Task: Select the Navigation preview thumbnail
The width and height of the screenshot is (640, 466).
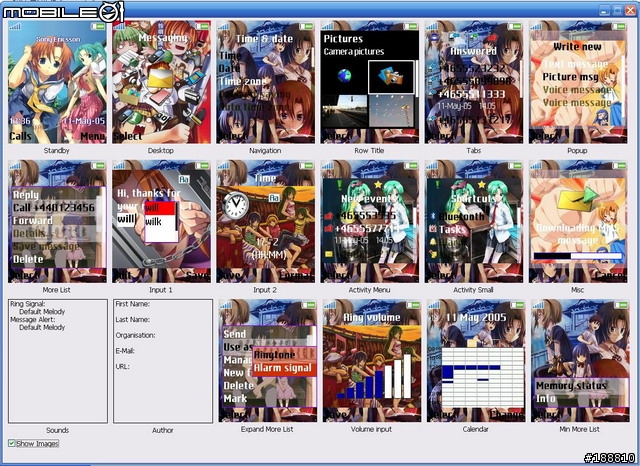Action: tap(266, 82)
